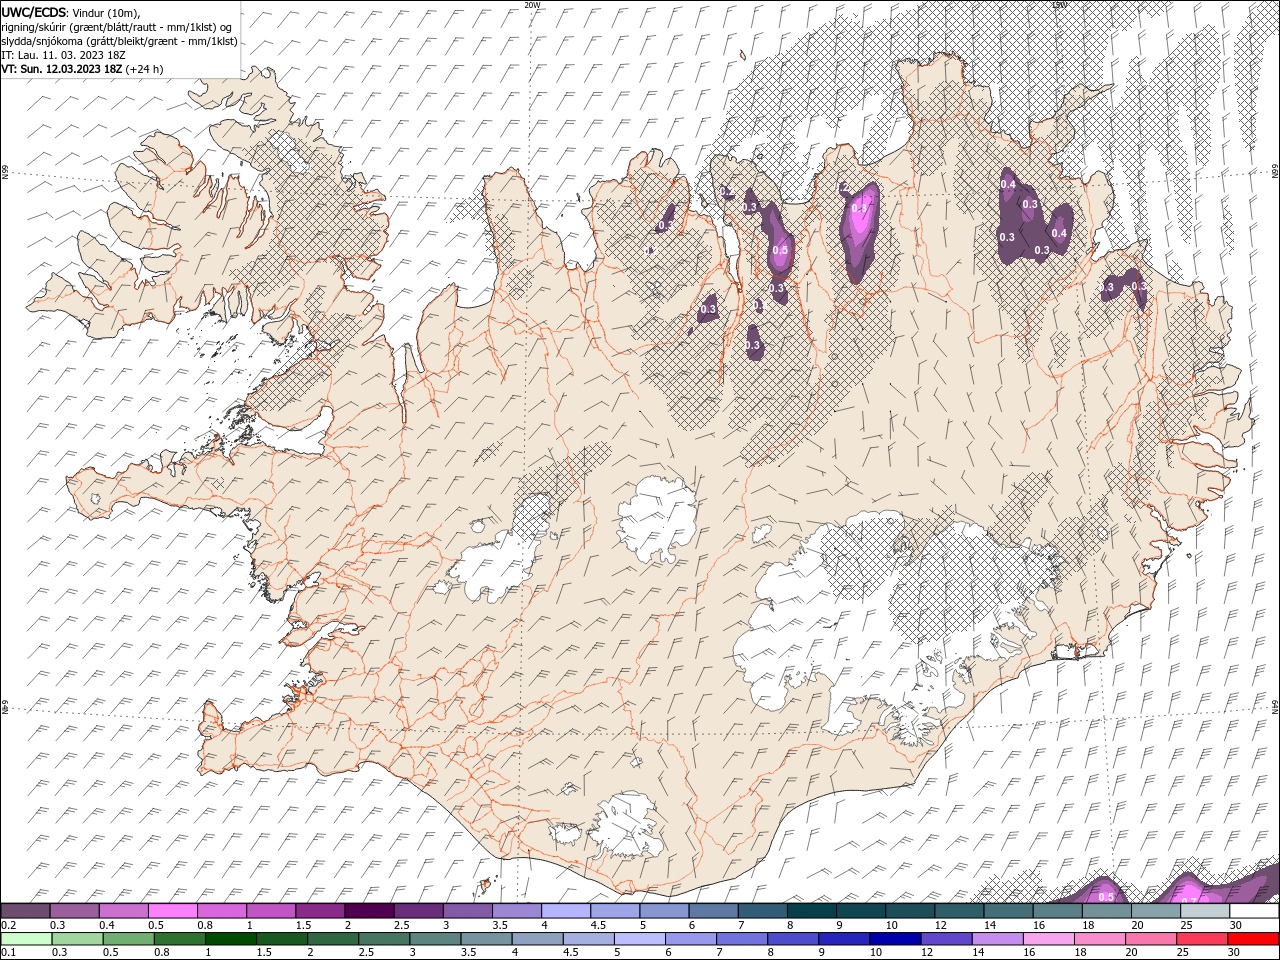
Task: Click the 2.5 swatch in upper snow legend row
Action: tap(418, 911)
